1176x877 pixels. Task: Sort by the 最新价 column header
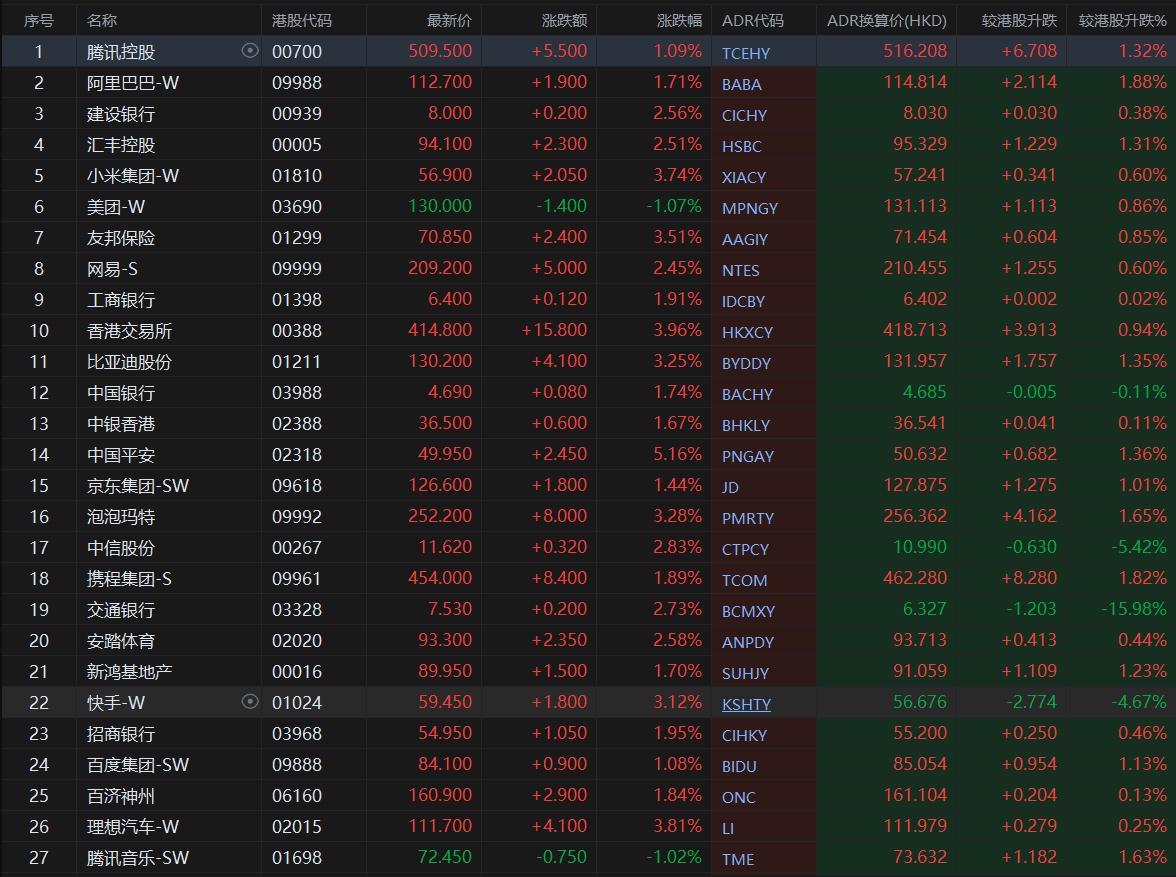449,20
